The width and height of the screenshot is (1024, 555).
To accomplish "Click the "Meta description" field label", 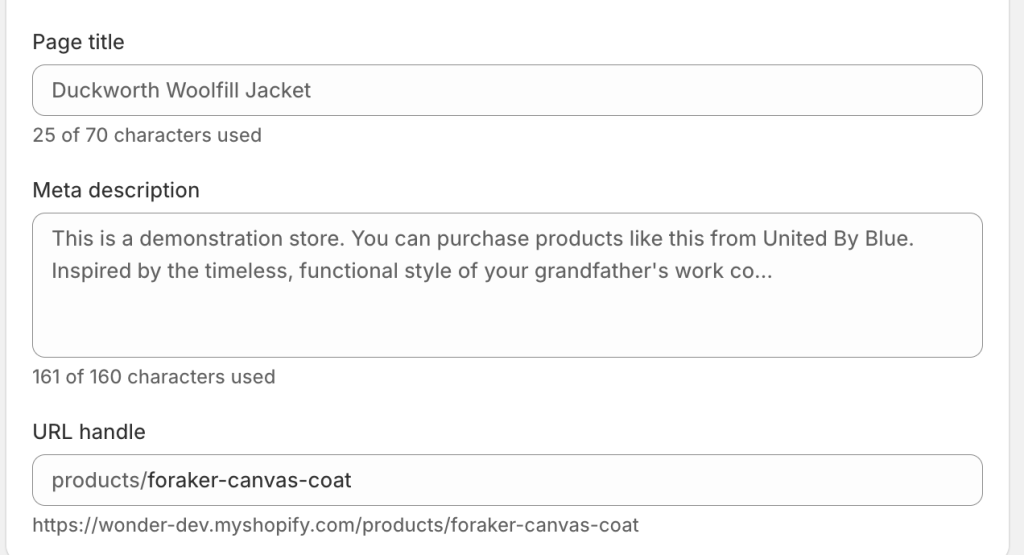I will pyautogui.click(x=115, y=190).
